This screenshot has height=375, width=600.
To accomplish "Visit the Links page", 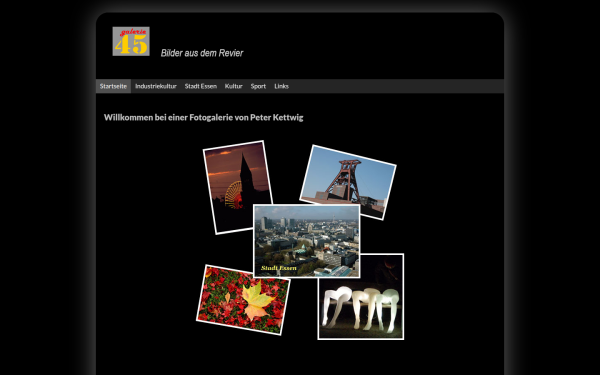I will tap(281, 86).
